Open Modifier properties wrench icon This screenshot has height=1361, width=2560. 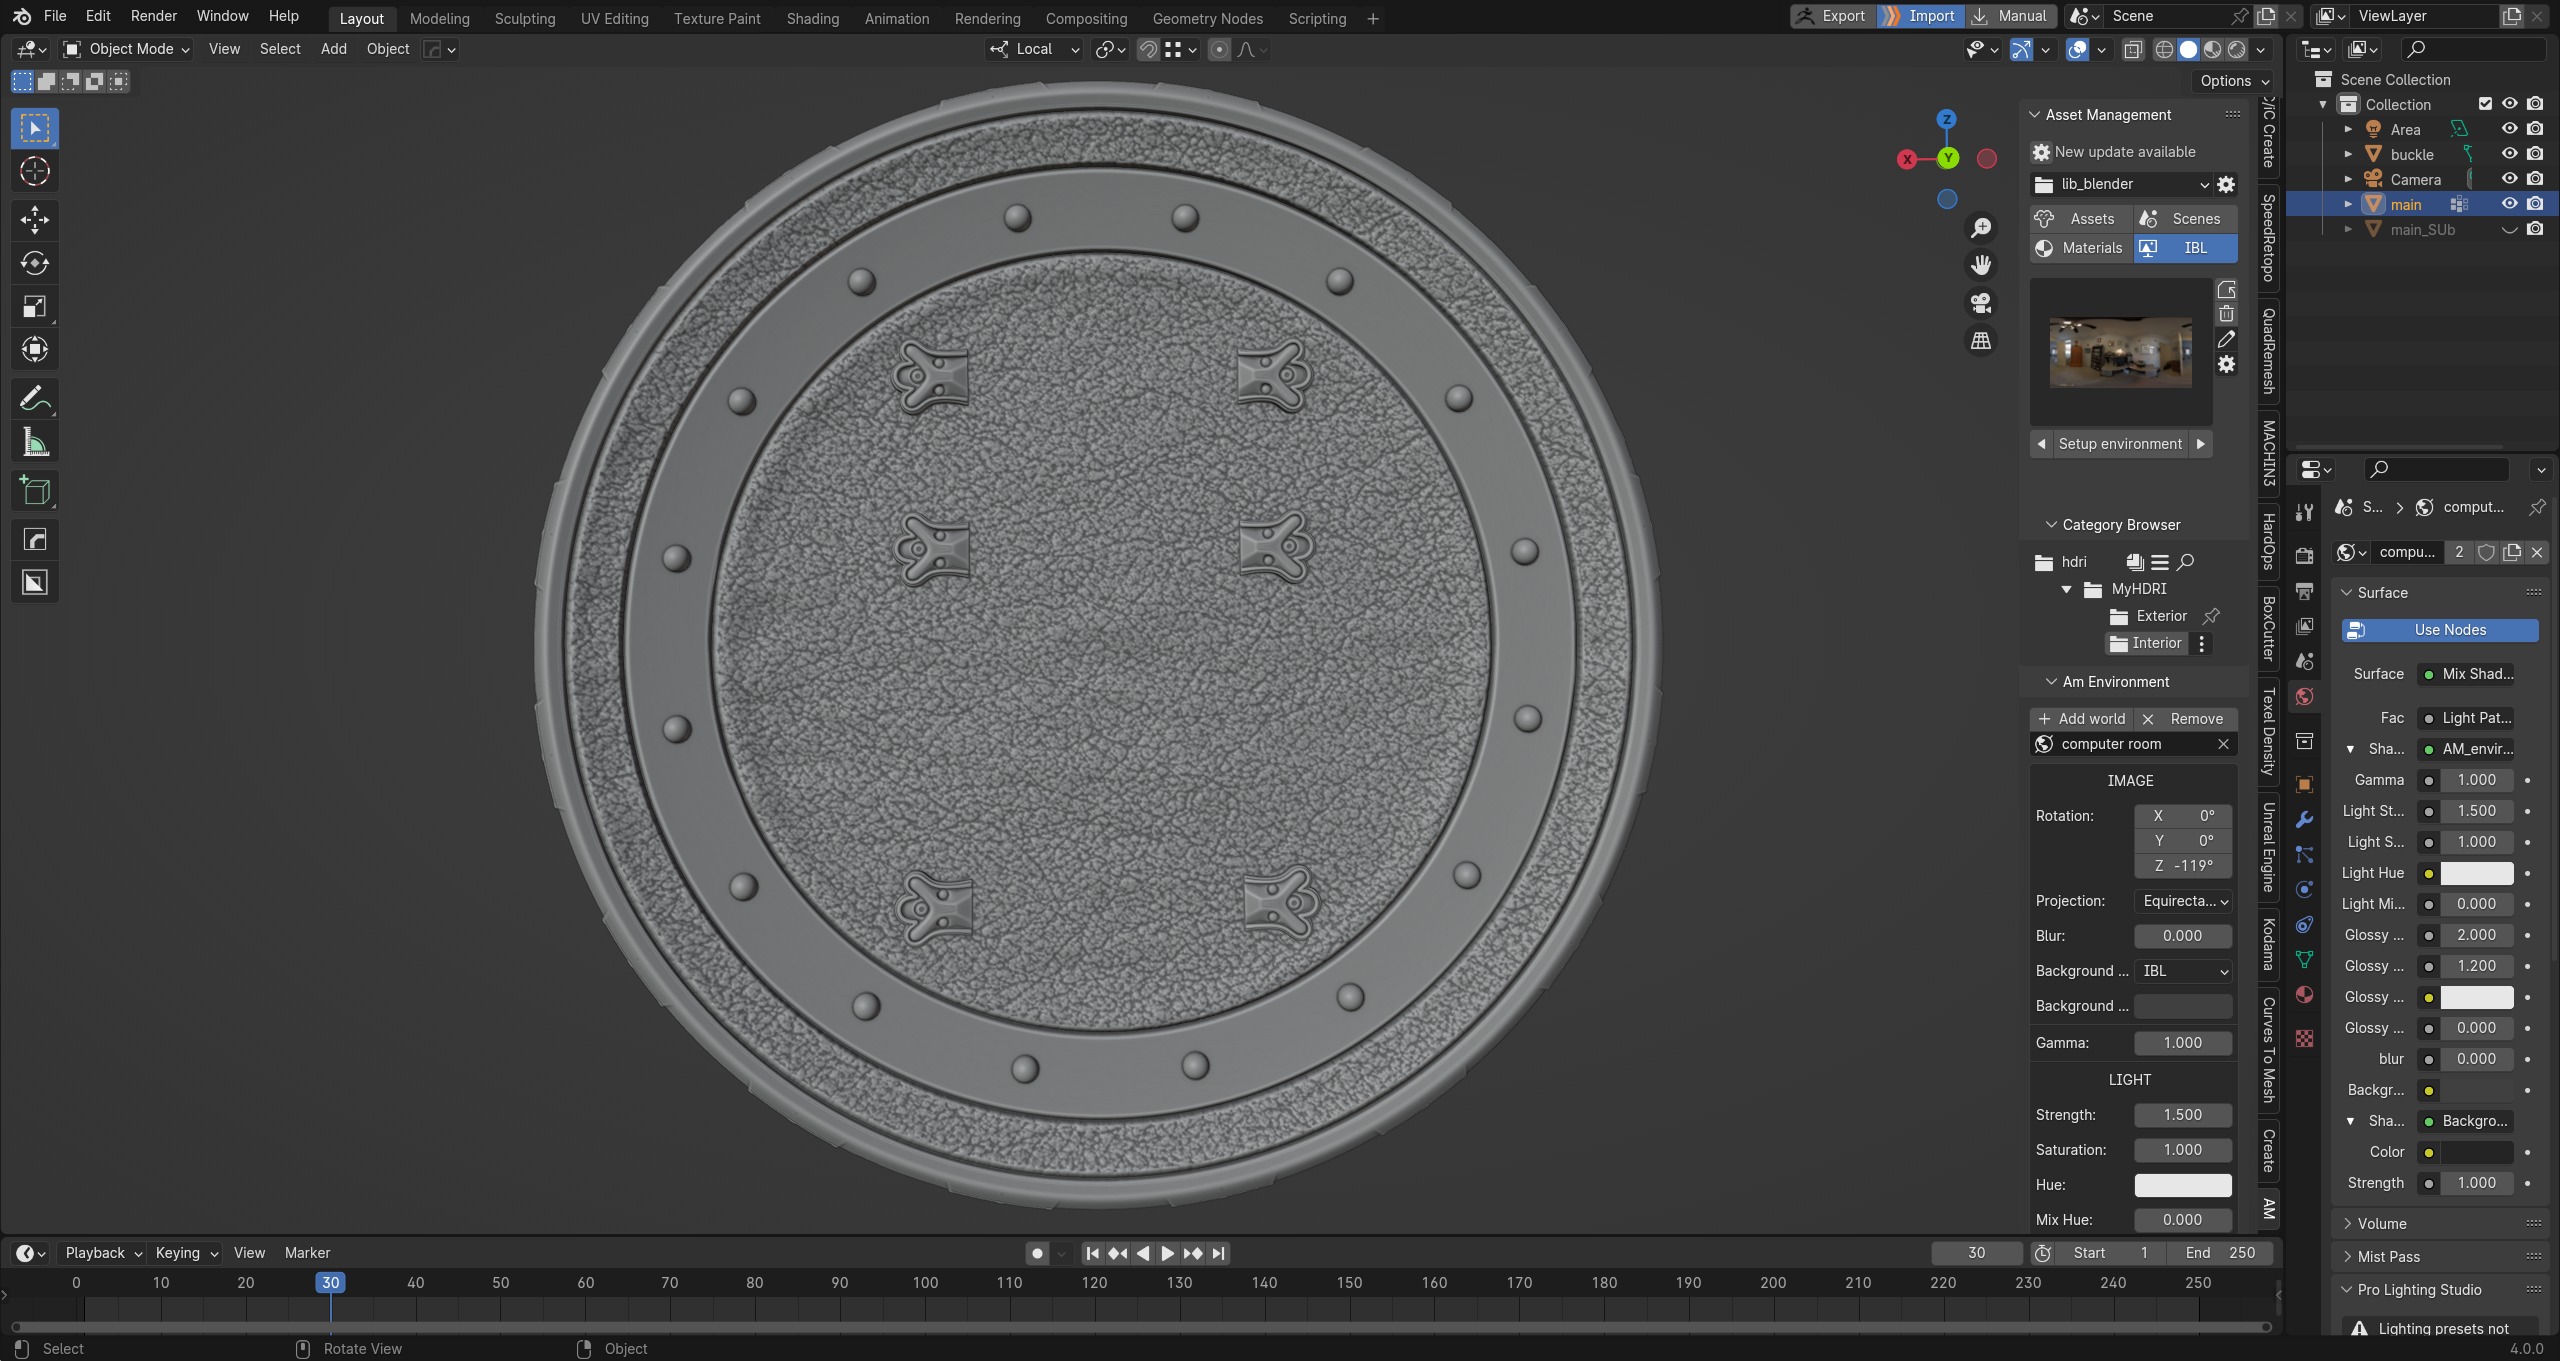click(2305, 820)
